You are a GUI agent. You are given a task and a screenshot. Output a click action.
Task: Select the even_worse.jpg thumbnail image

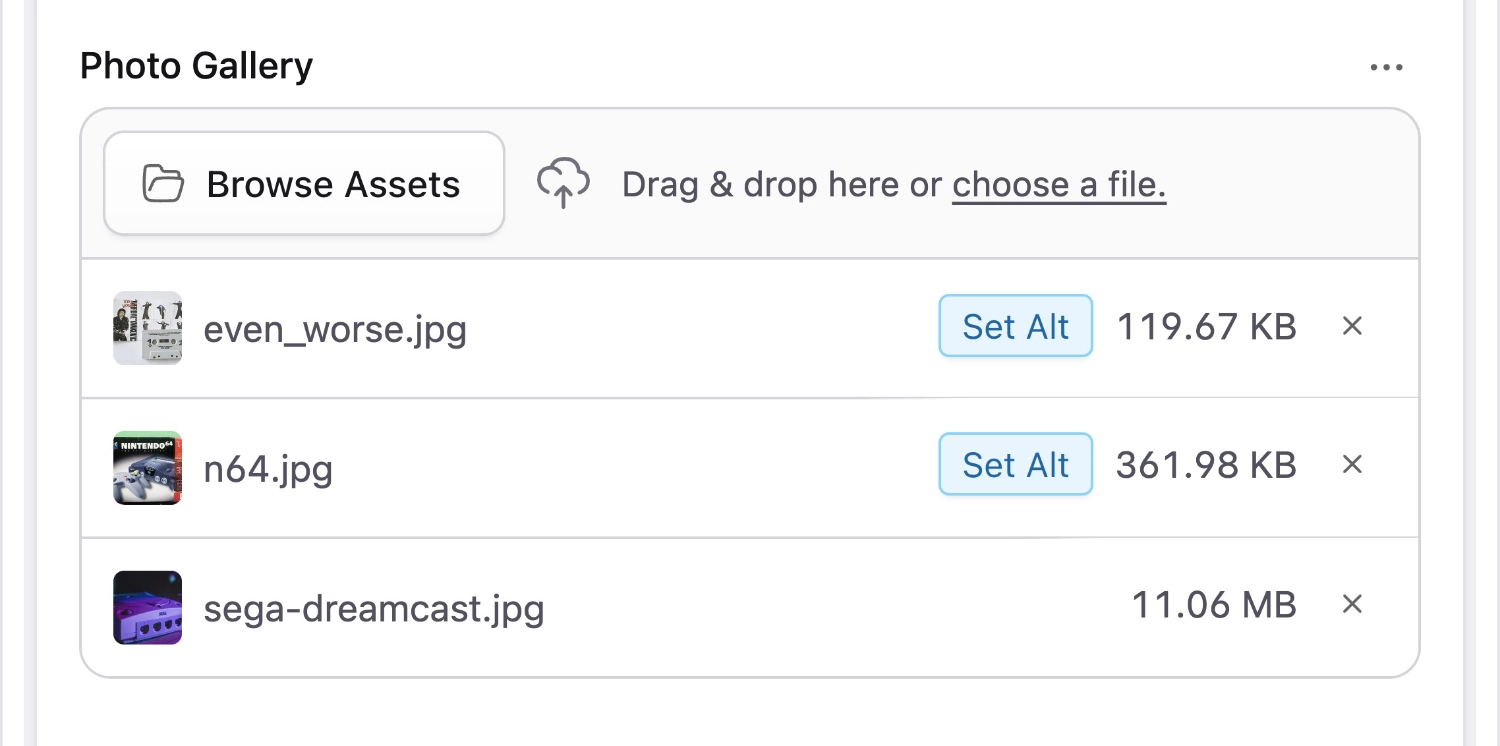click(147, 327)
